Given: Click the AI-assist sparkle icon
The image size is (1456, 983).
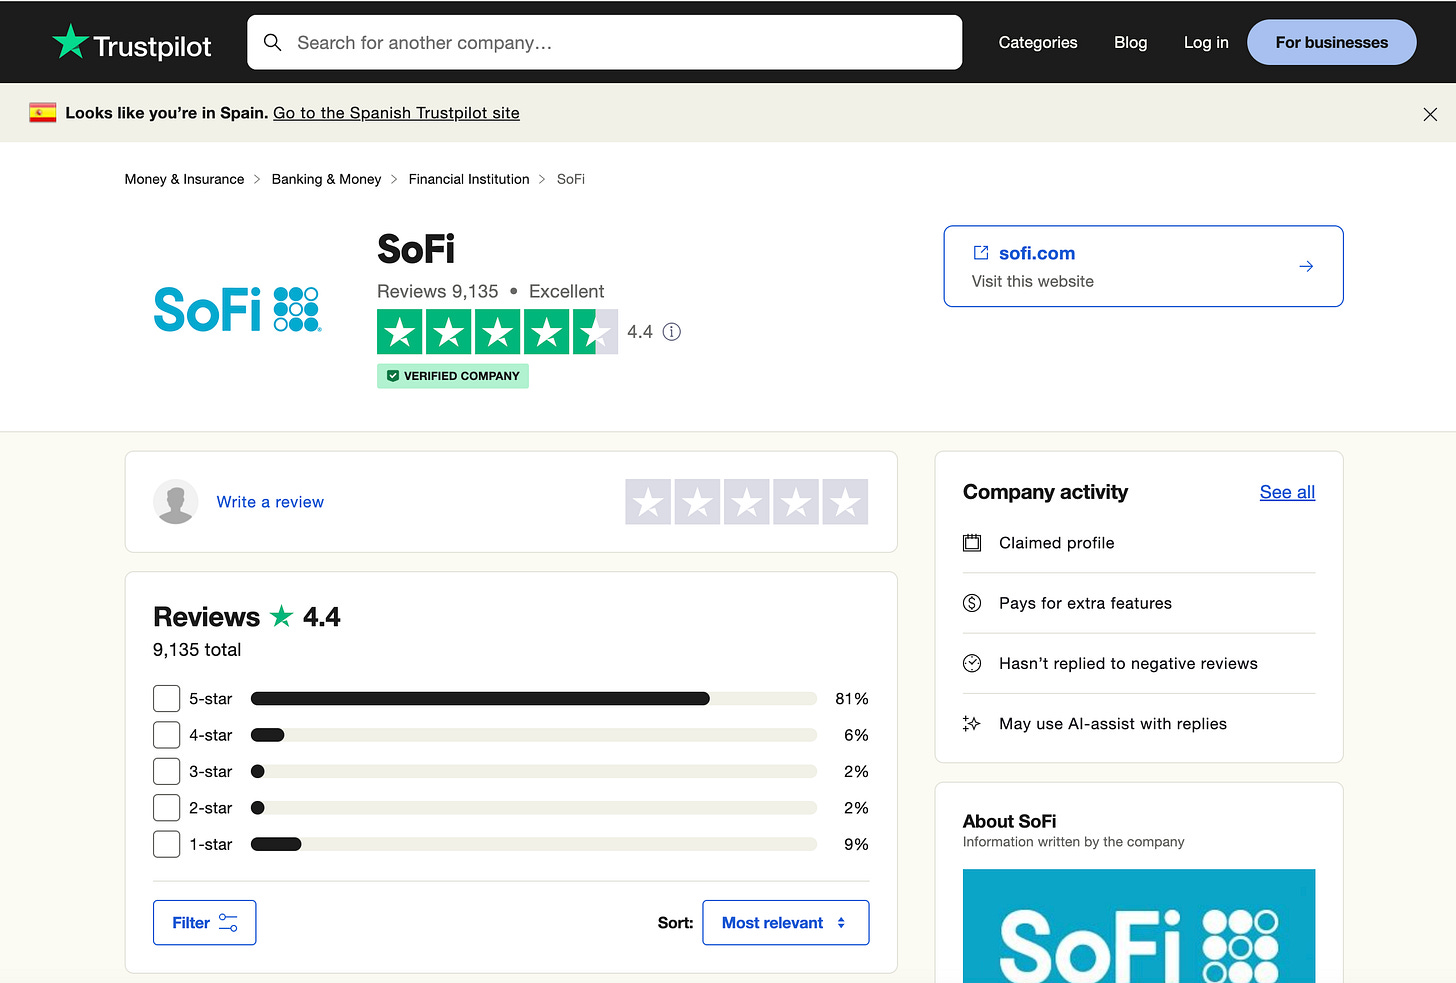Looking at the screenshot, I should 972,723.
